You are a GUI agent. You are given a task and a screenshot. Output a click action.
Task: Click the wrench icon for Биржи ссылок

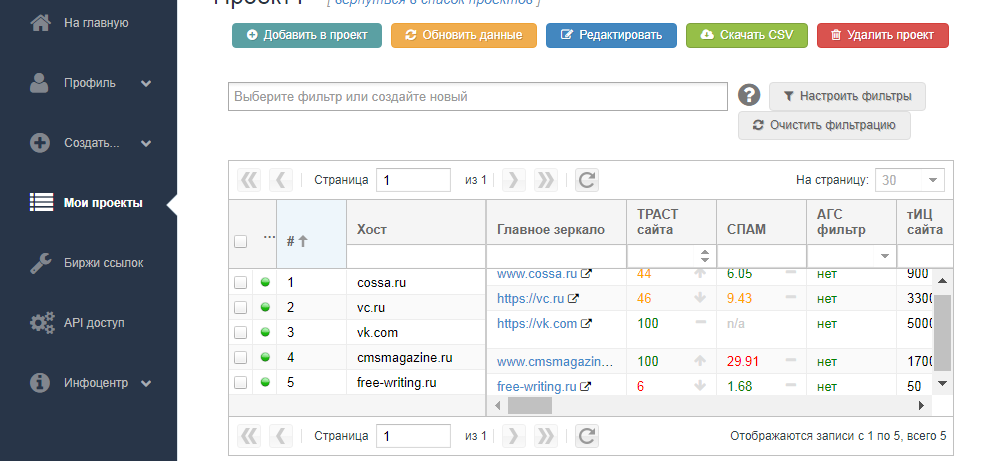(40, 263)
